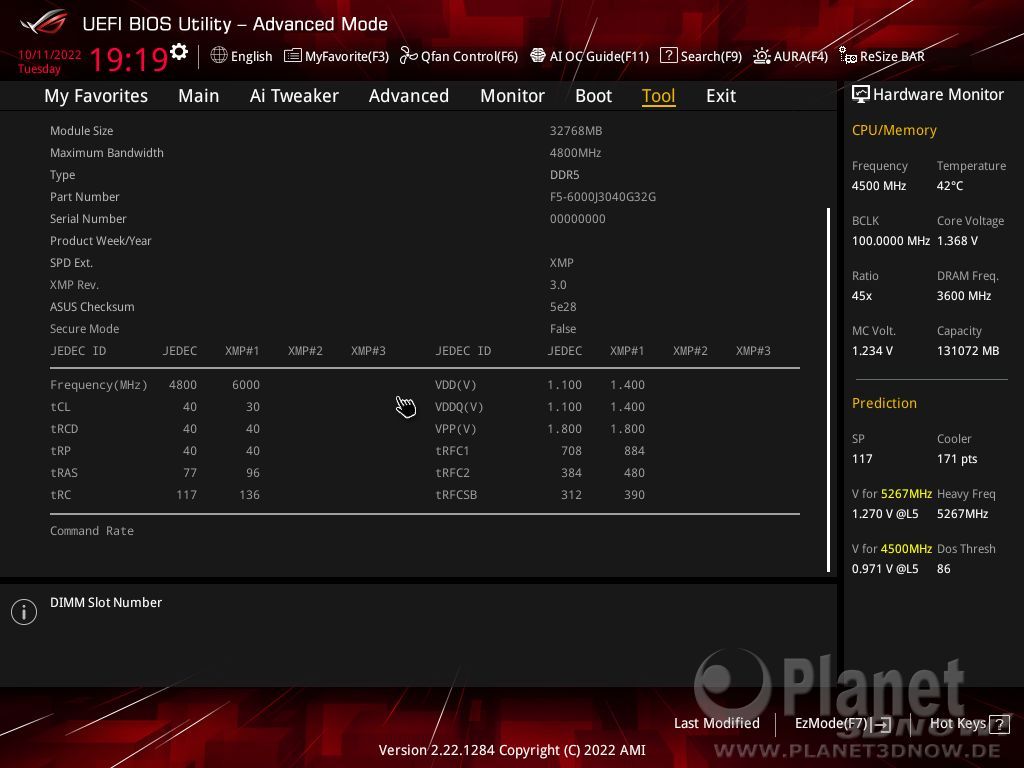
Task: Click the Capacity value 131072 MB
Action: pyautogui.click(x=968, y=351)
